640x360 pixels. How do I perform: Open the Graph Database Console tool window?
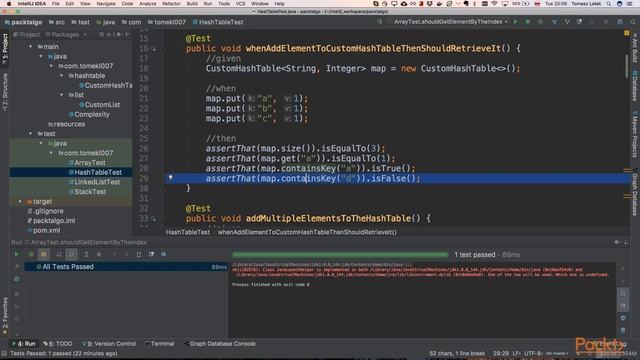pyautogui.click(x=220, y=344)
